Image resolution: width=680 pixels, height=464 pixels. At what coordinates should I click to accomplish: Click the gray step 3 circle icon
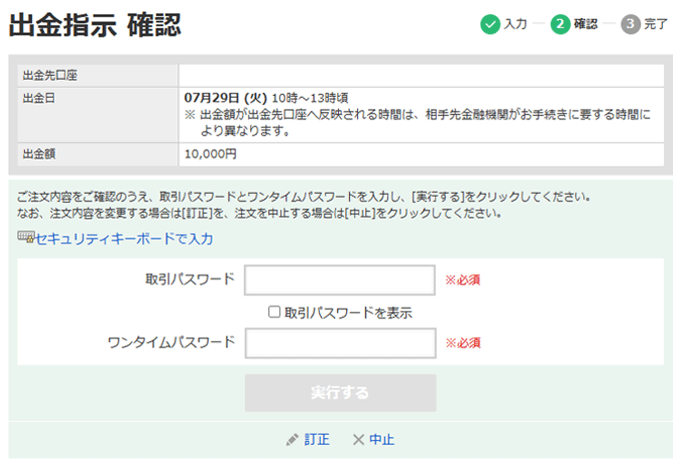coord(631,24)
